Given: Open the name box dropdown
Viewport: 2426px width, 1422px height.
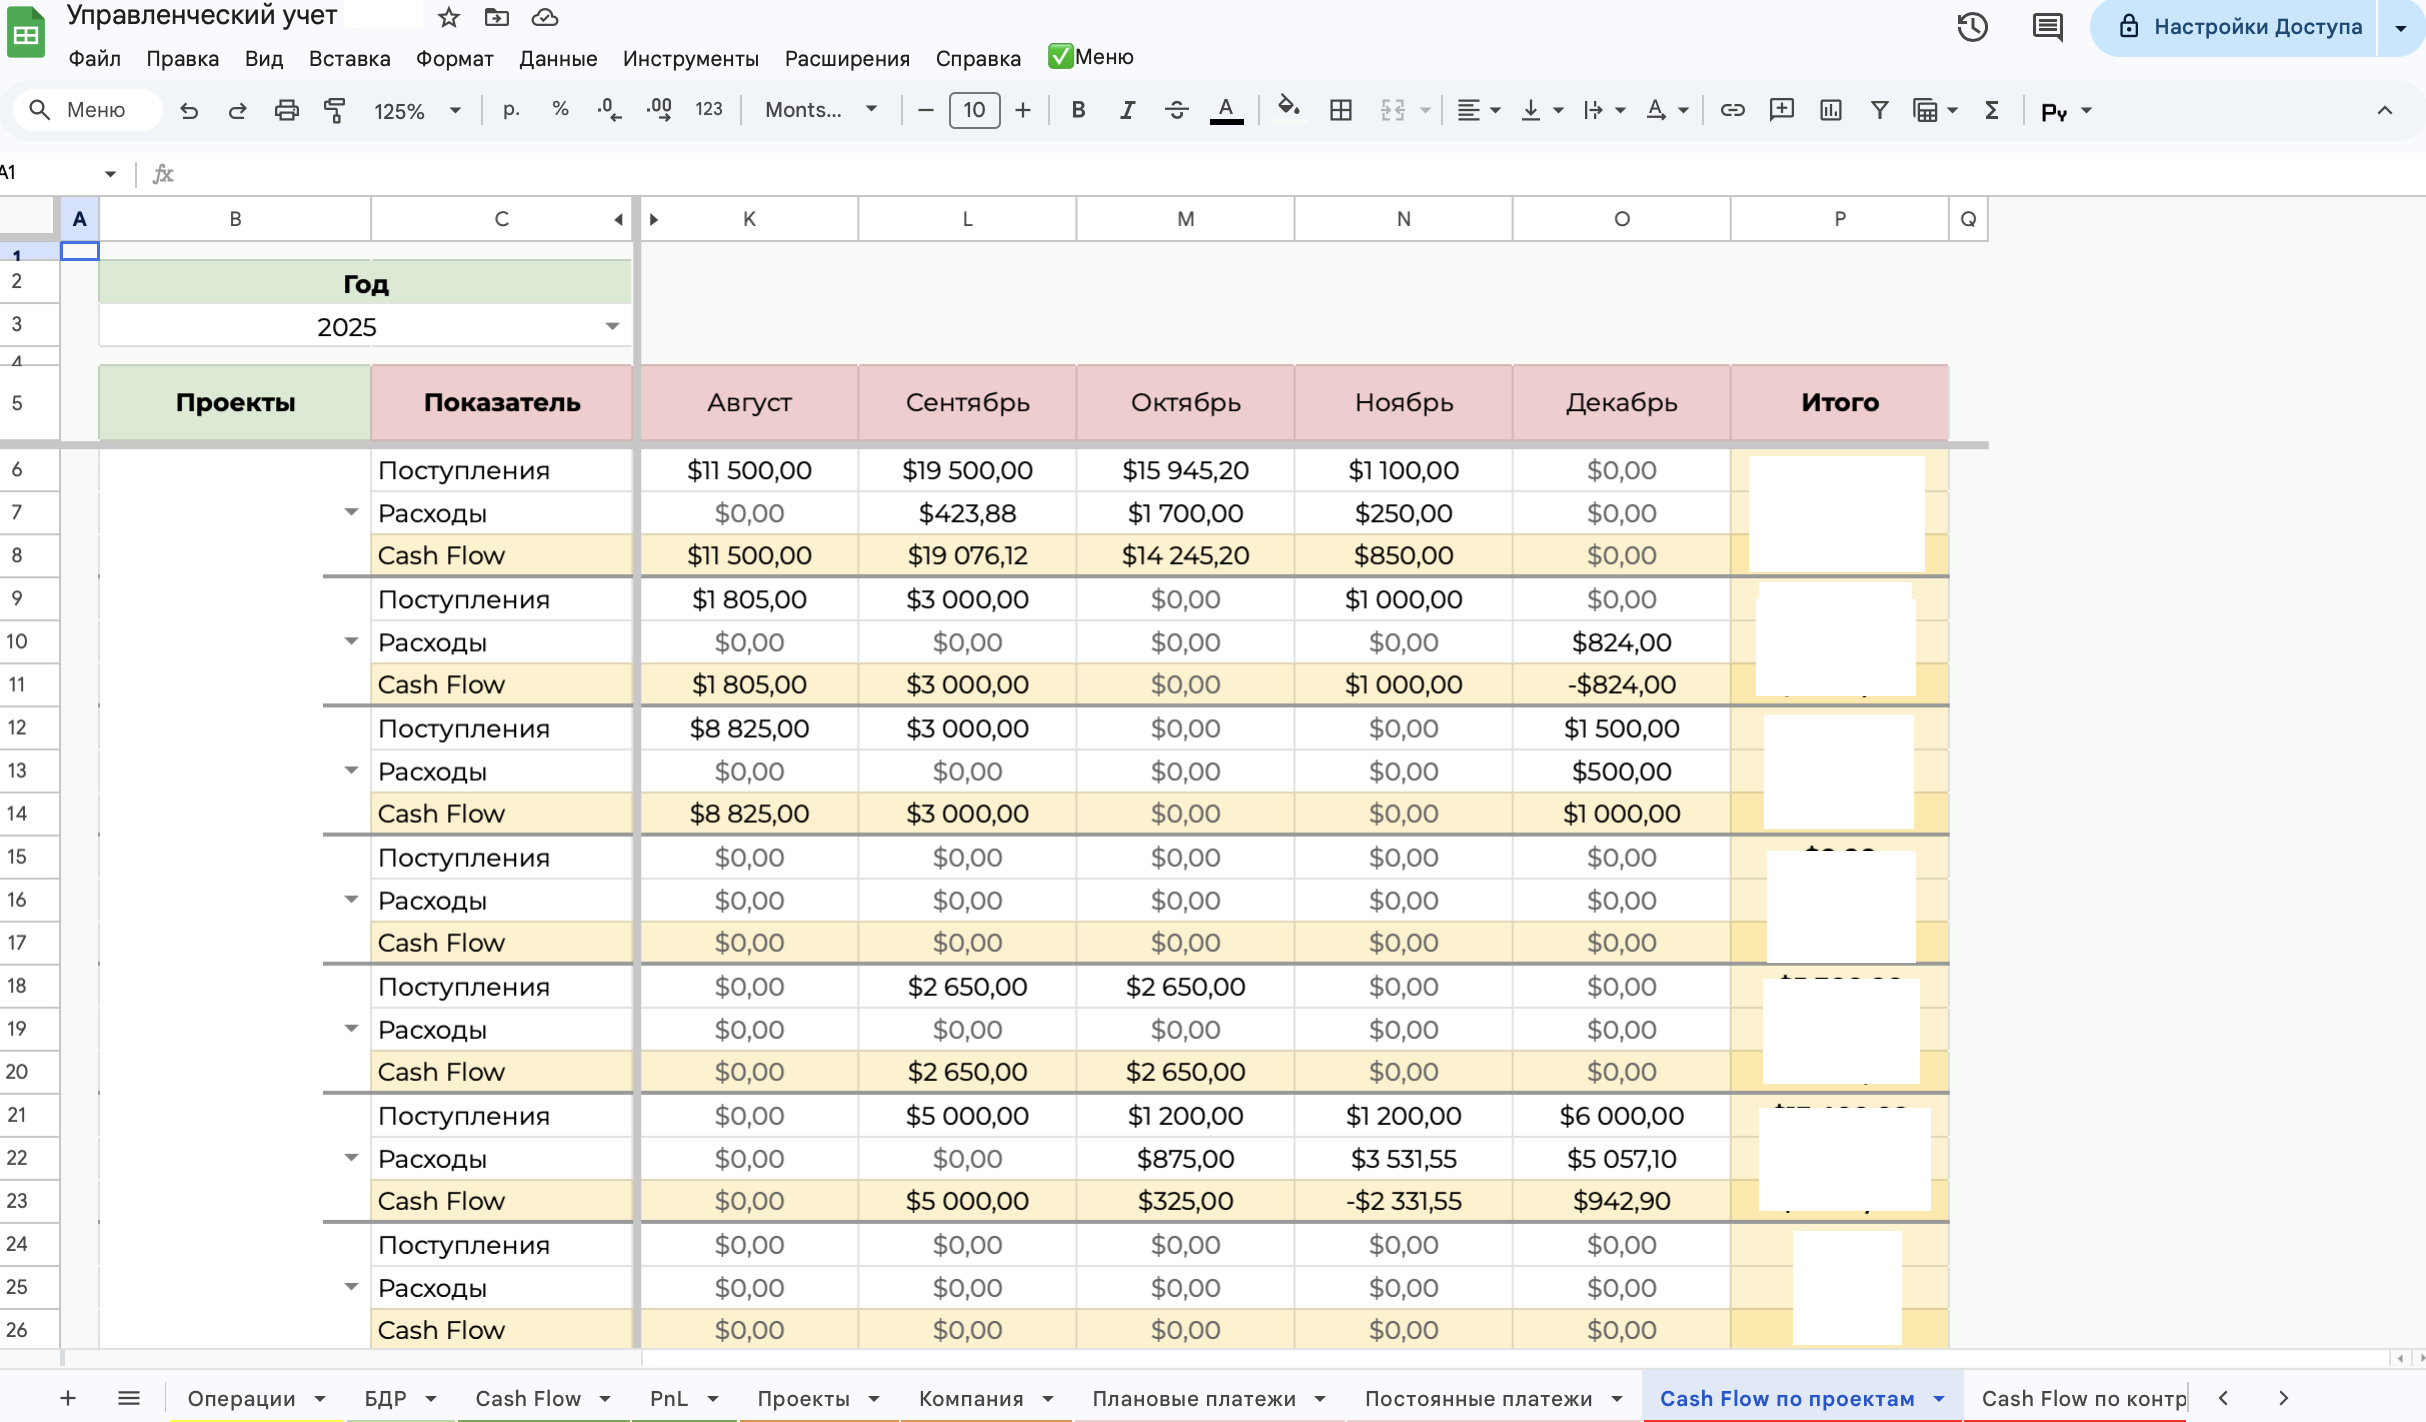Looking at the screenshot, I should (x=110, y=174).
